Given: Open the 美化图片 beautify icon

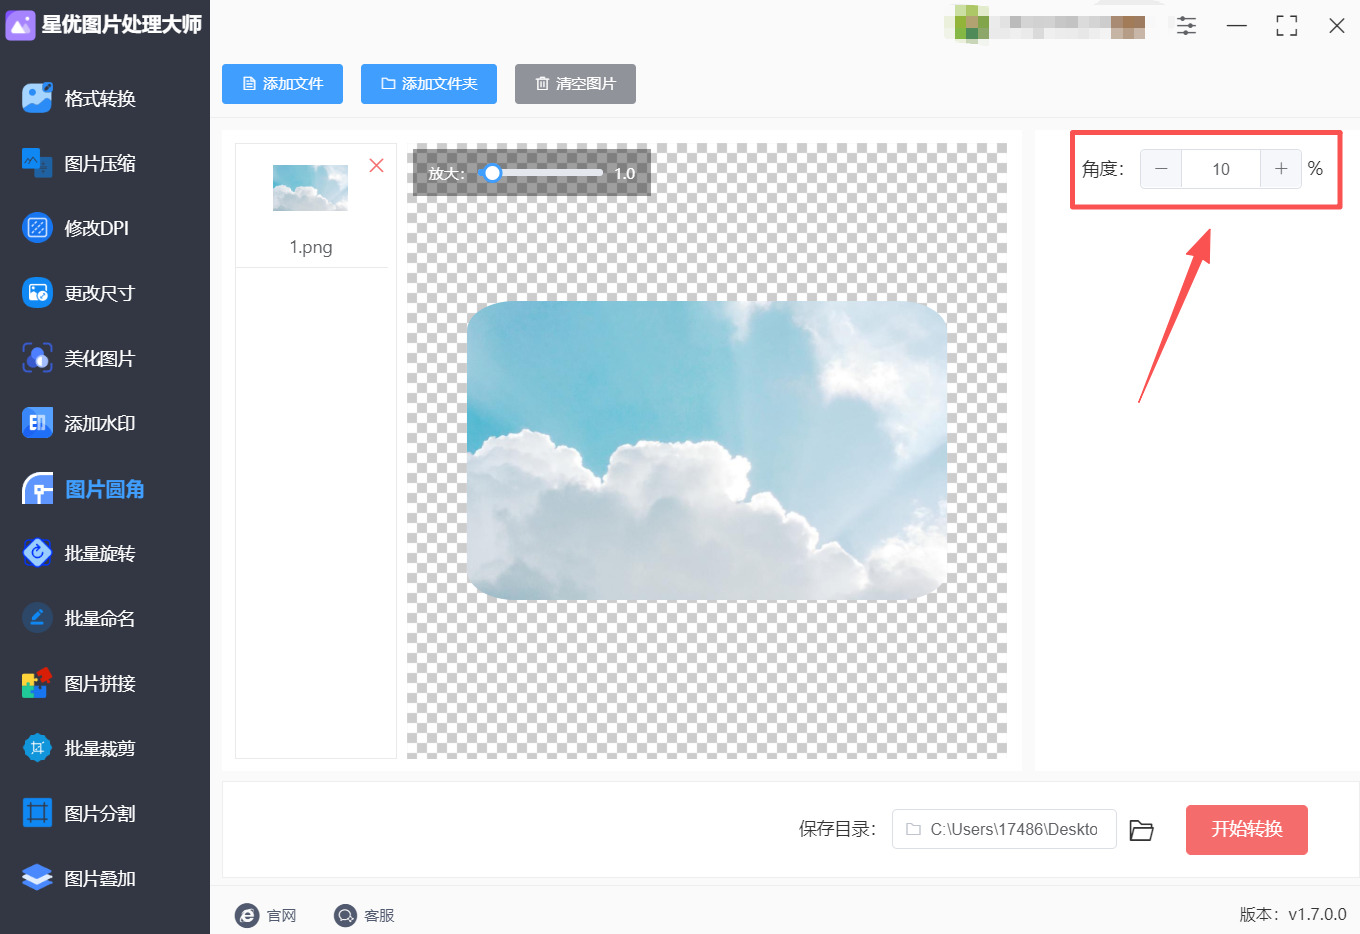Looking at the screenshot, I should (37, 358).
